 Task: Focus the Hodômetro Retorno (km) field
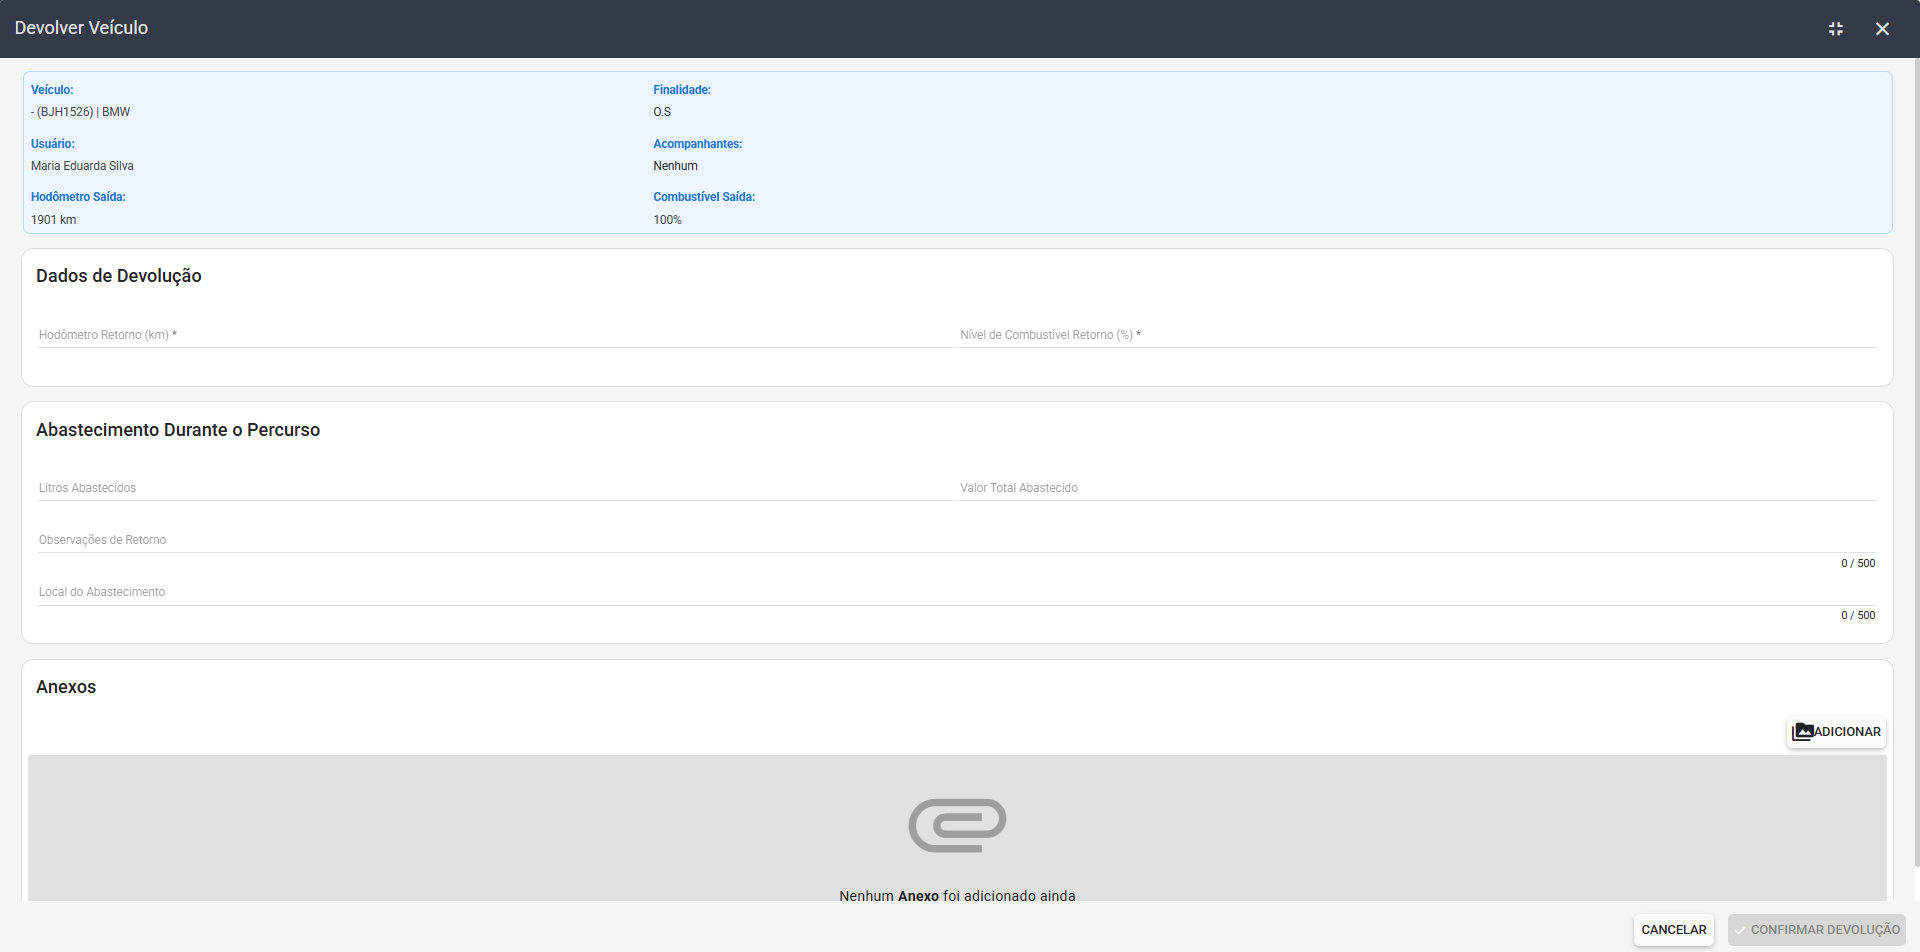495,335
